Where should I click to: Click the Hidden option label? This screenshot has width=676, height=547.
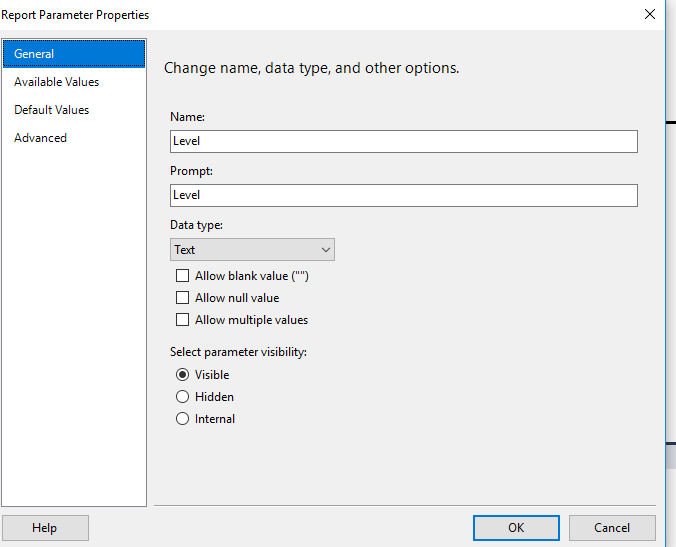click(214, 397)
